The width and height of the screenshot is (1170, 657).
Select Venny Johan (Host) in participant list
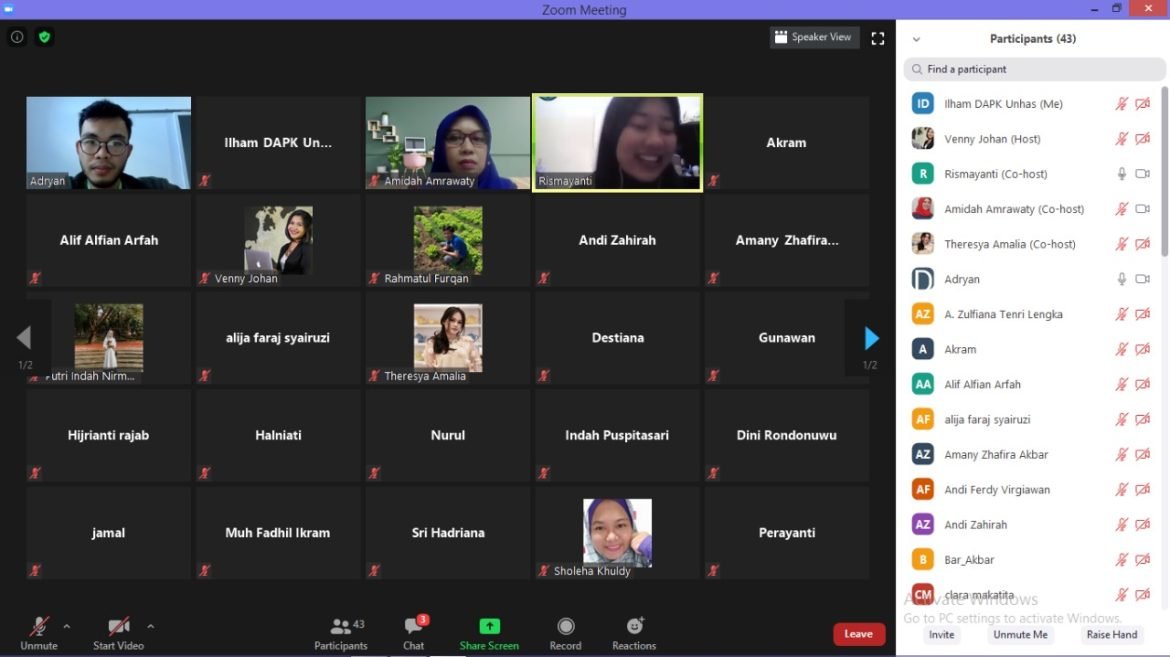click(992, 139)
